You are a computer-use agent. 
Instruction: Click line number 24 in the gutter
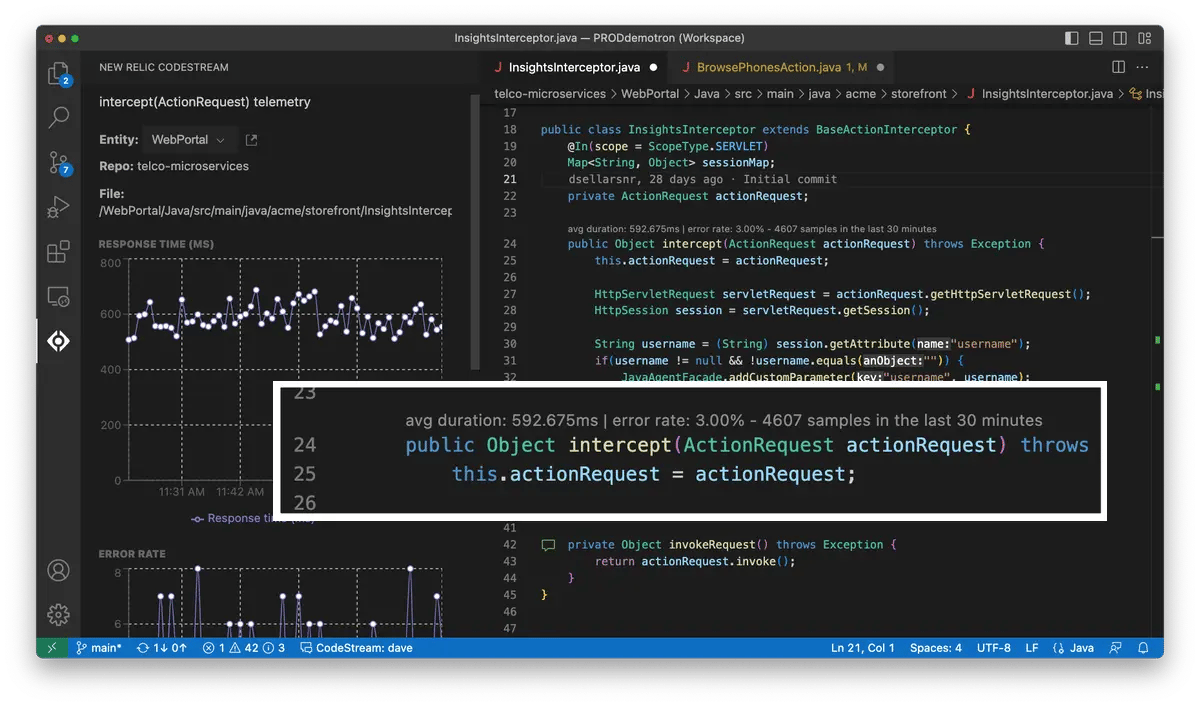(x=510, y=244)
